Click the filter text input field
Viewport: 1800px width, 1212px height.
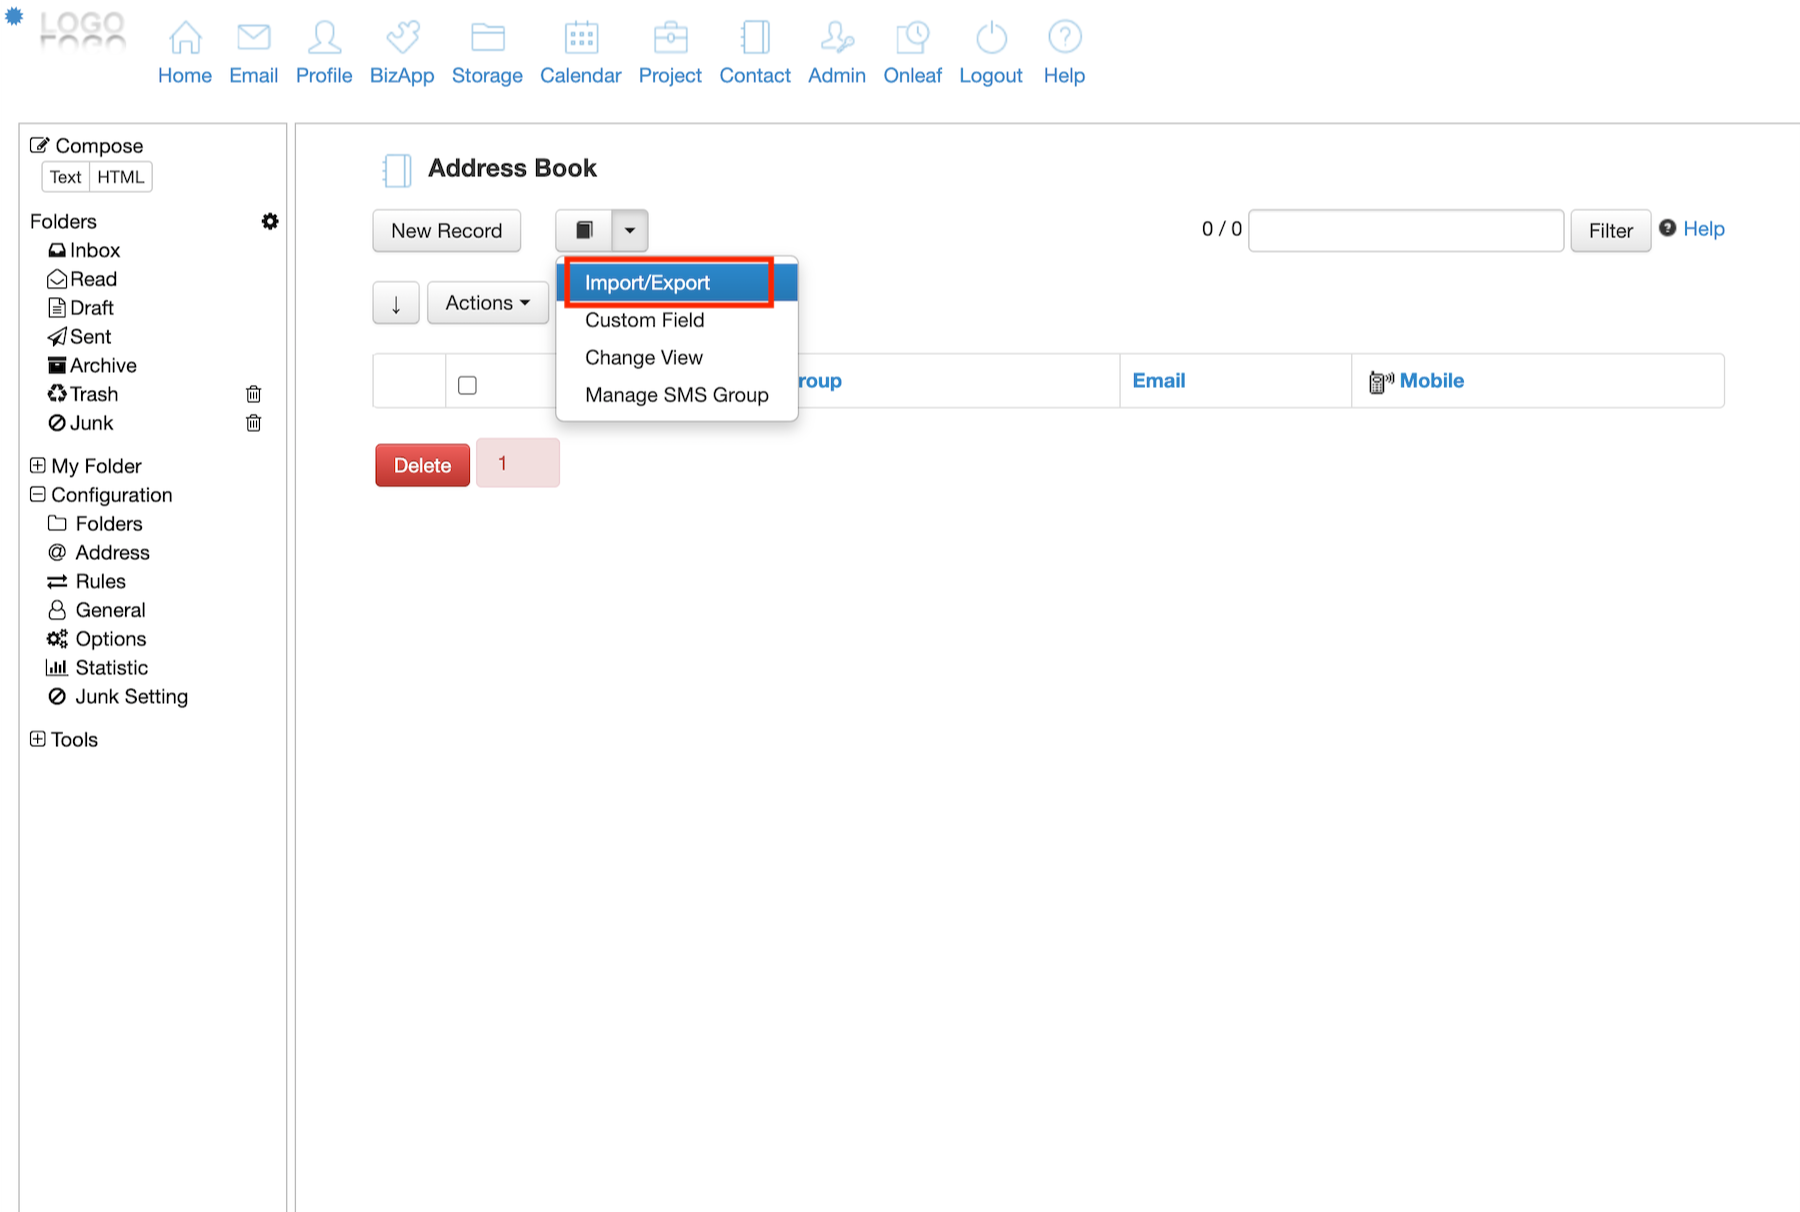[x=1405, y=231]
